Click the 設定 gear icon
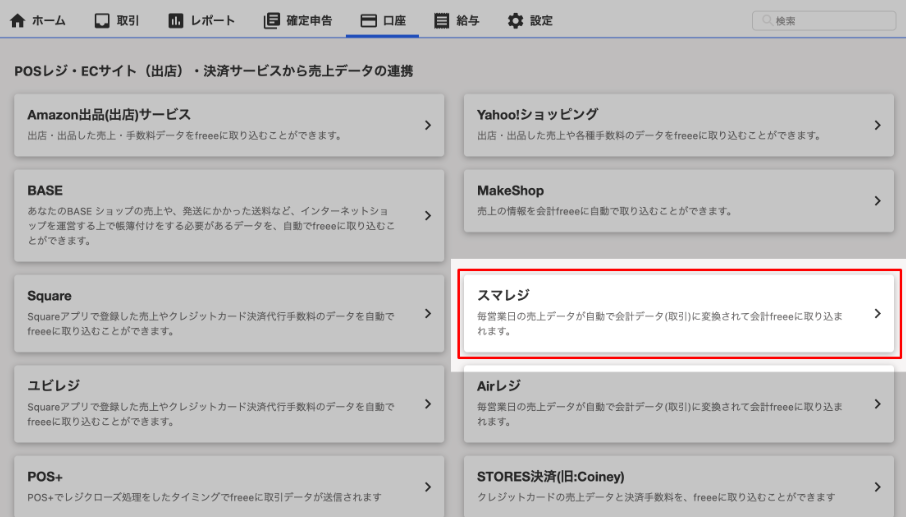 click(515, 20)
